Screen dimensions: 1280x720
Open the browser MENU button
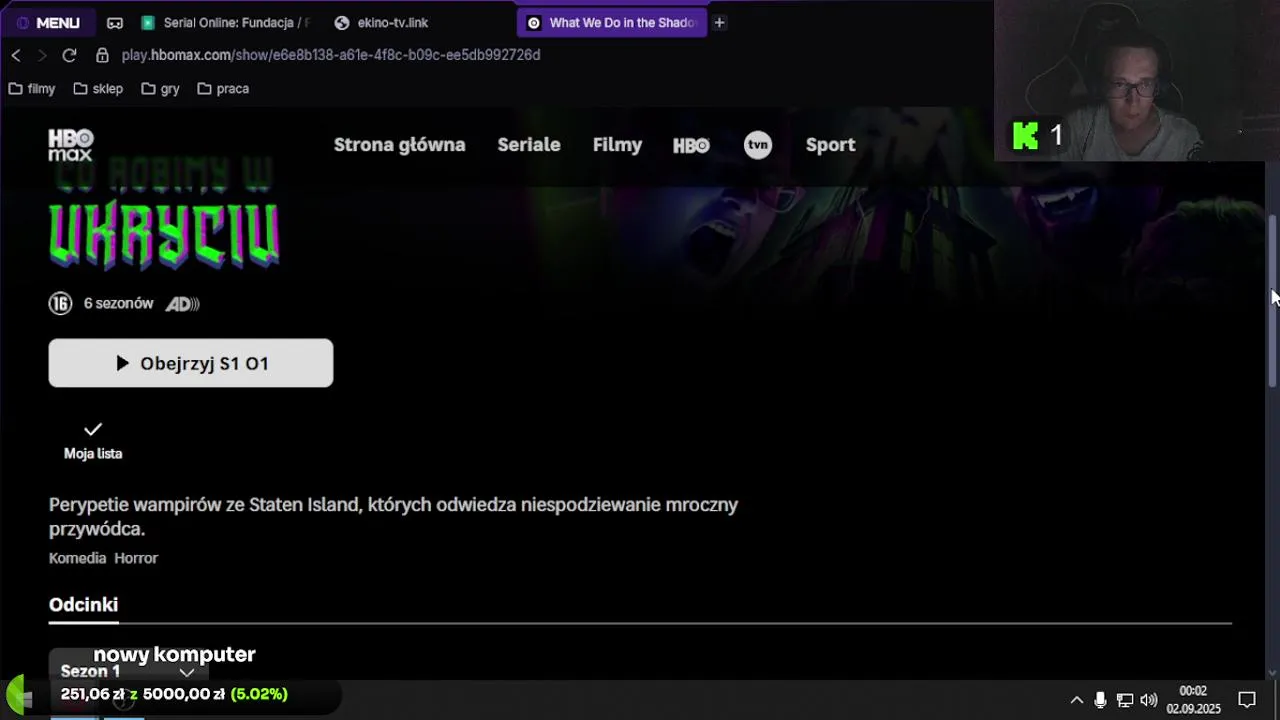coord(48,22)
